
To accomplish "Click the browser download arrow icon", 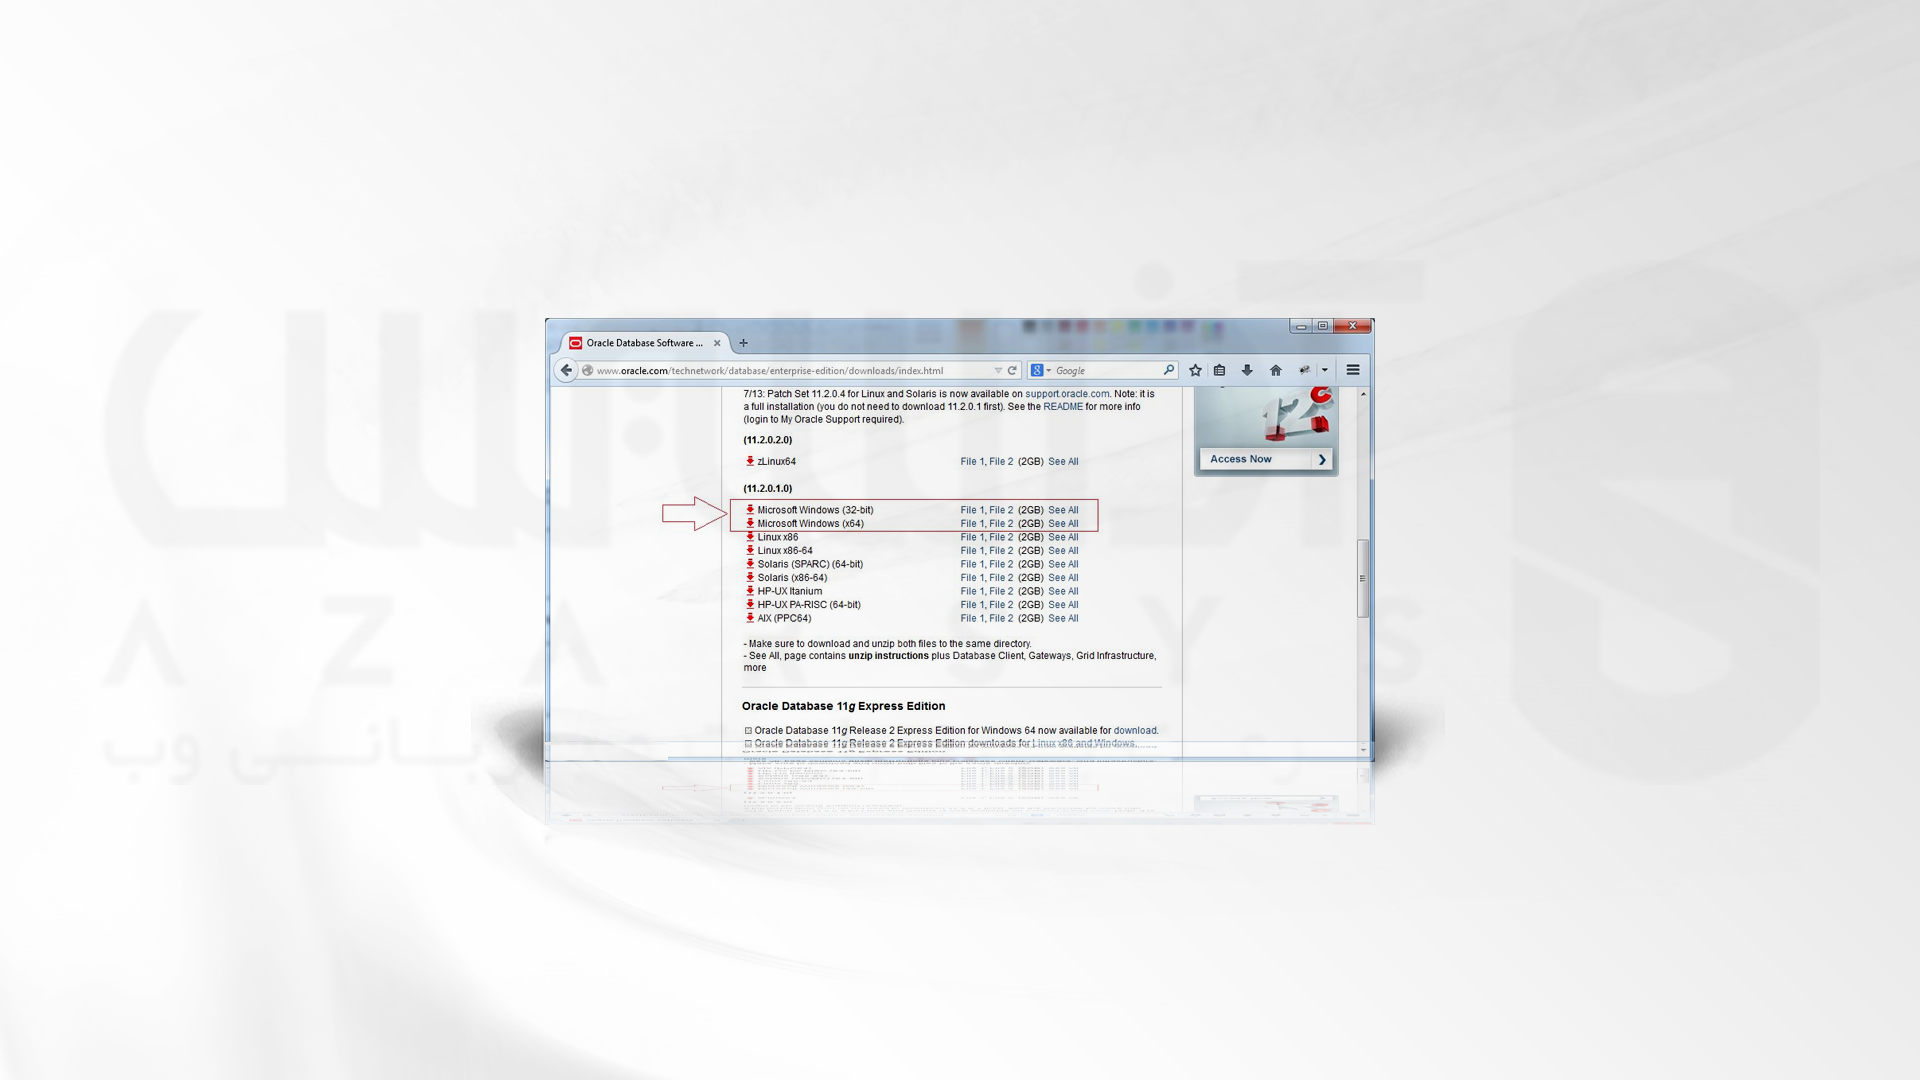I will click(x=1247, y=371).
